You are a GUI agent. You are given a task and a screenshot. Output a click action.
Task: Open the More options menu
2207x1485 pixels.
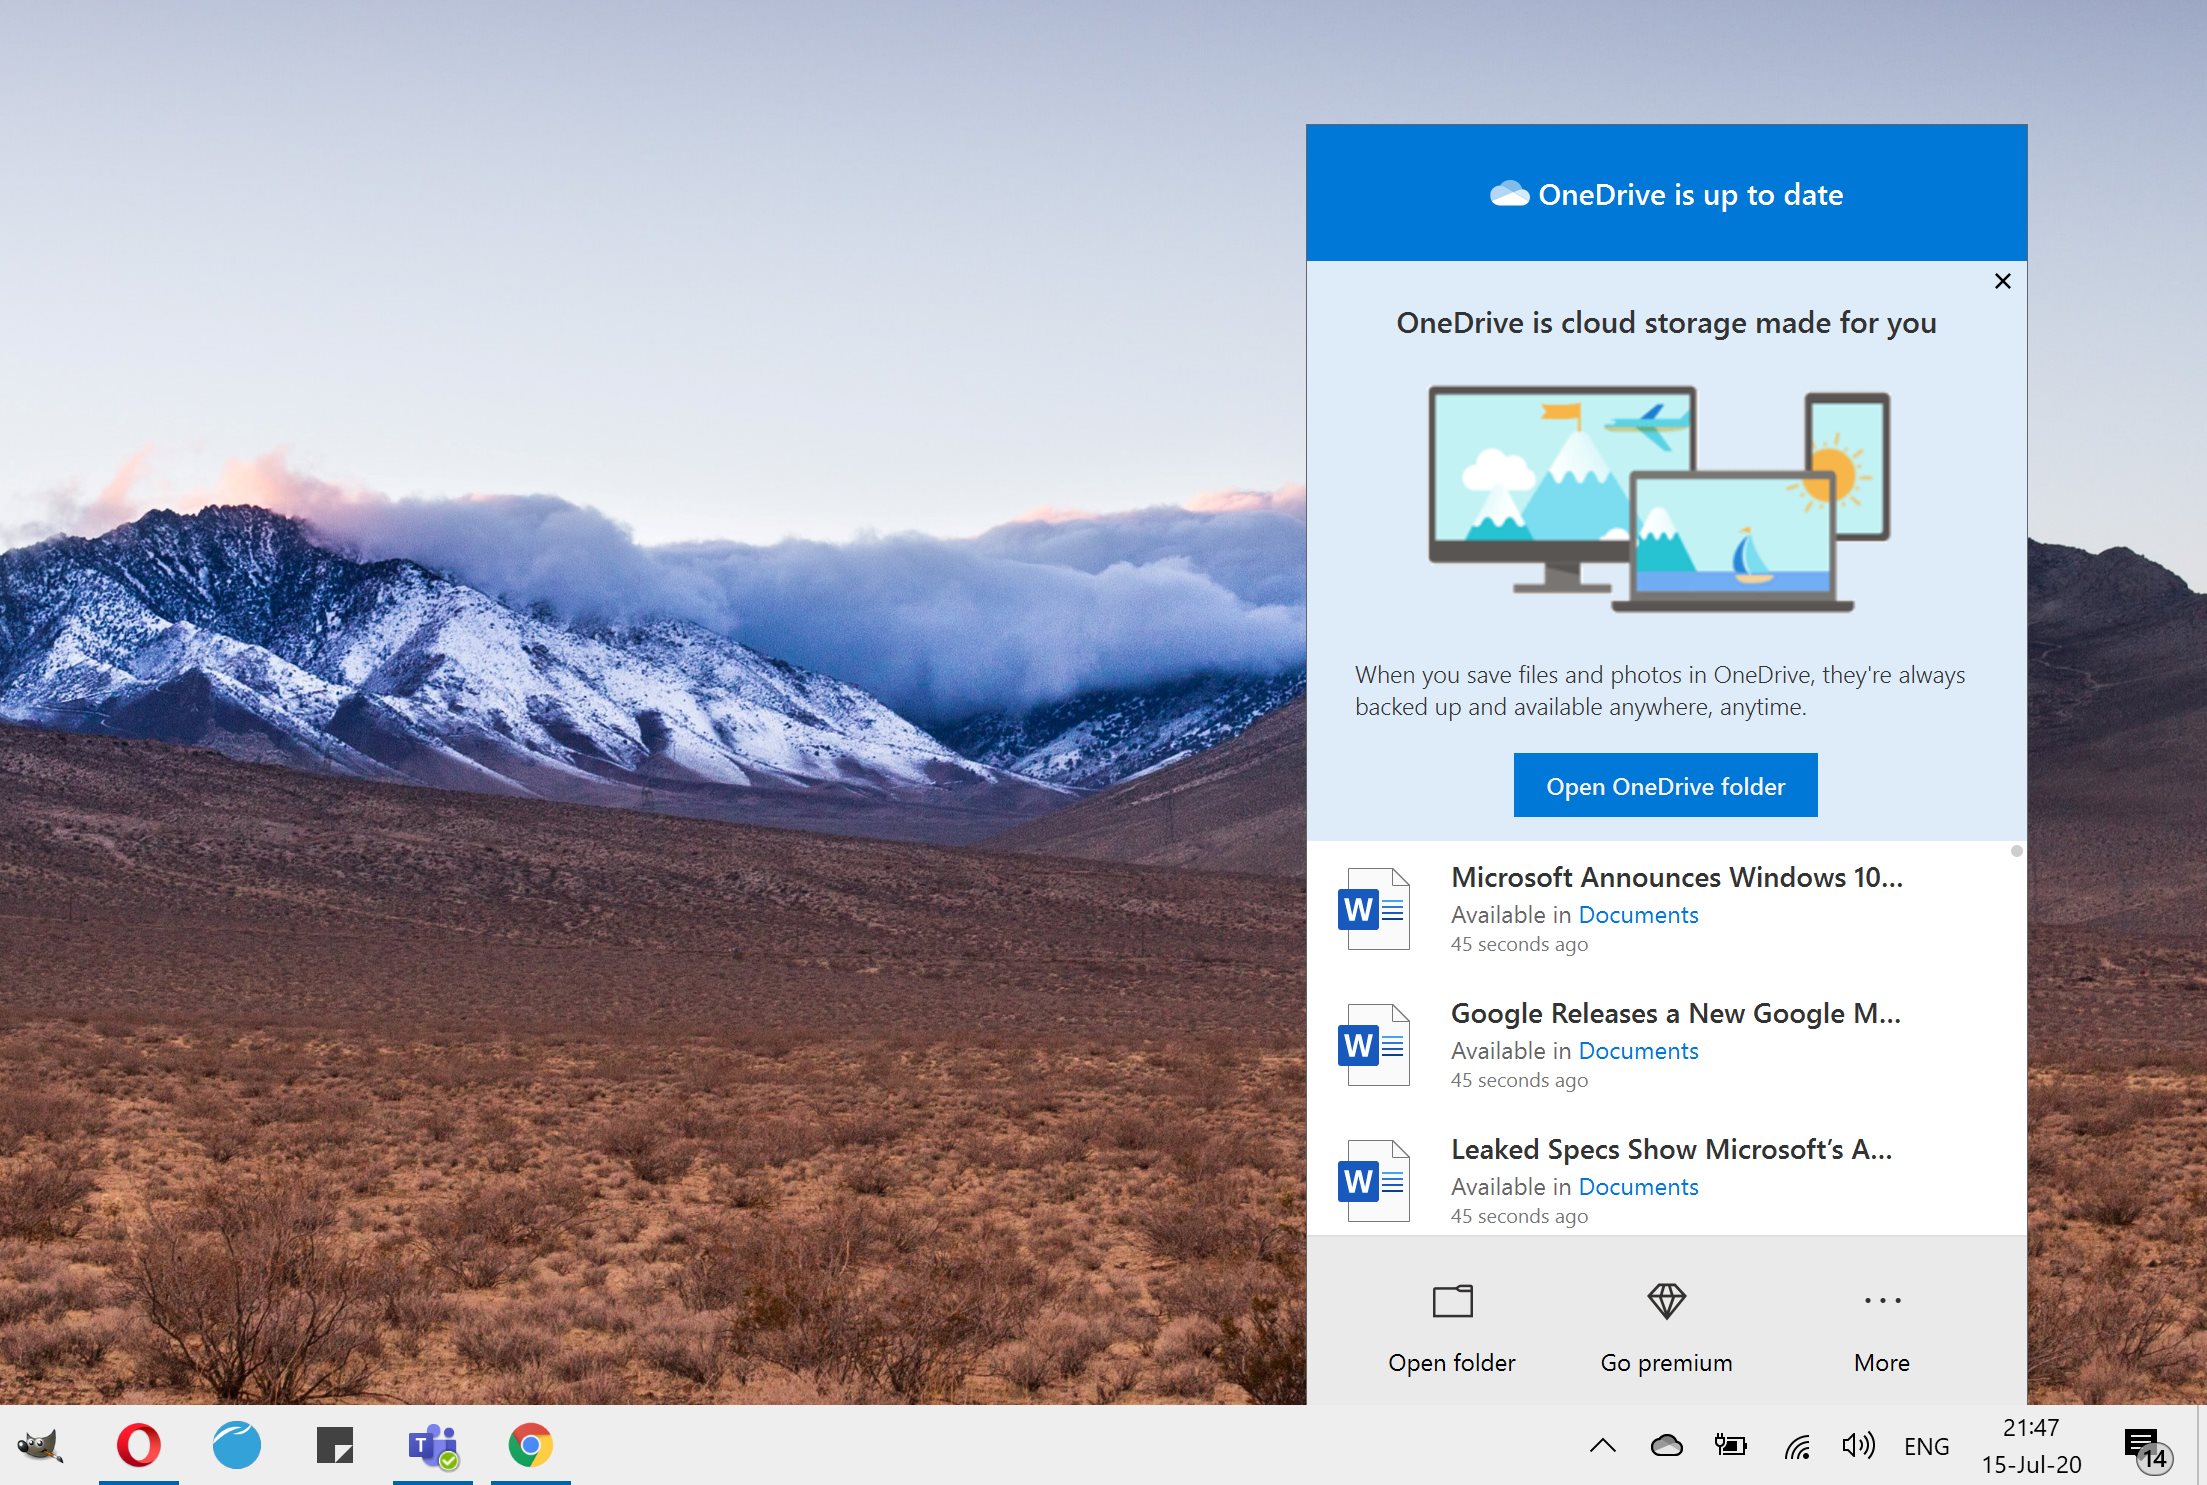point(1882,1329)
